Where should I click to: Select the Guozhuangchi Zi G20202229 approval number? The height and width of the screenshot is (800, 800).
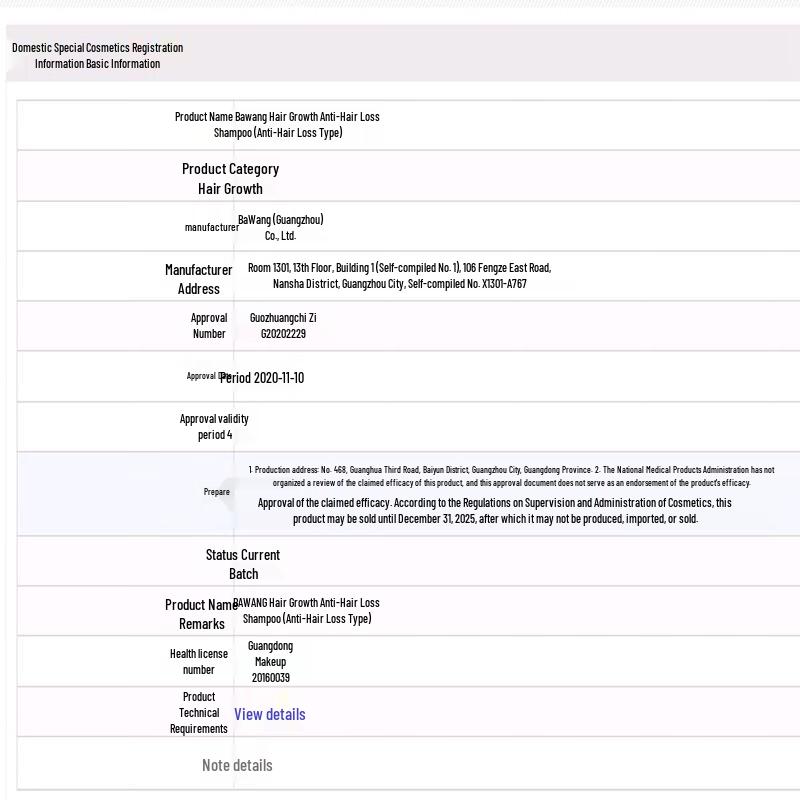click(283, 326)
